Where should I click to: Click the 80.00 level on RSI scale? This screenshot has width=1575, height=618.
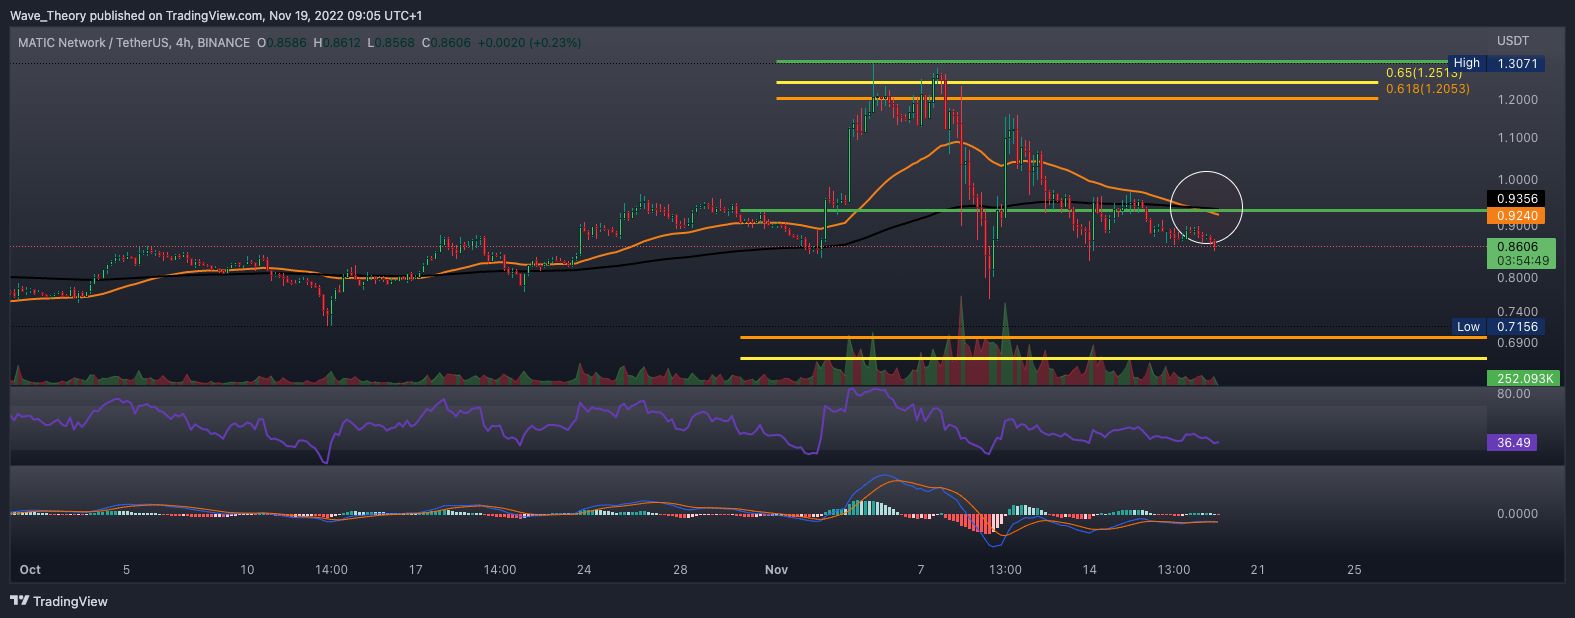[x=1513, y=394]
